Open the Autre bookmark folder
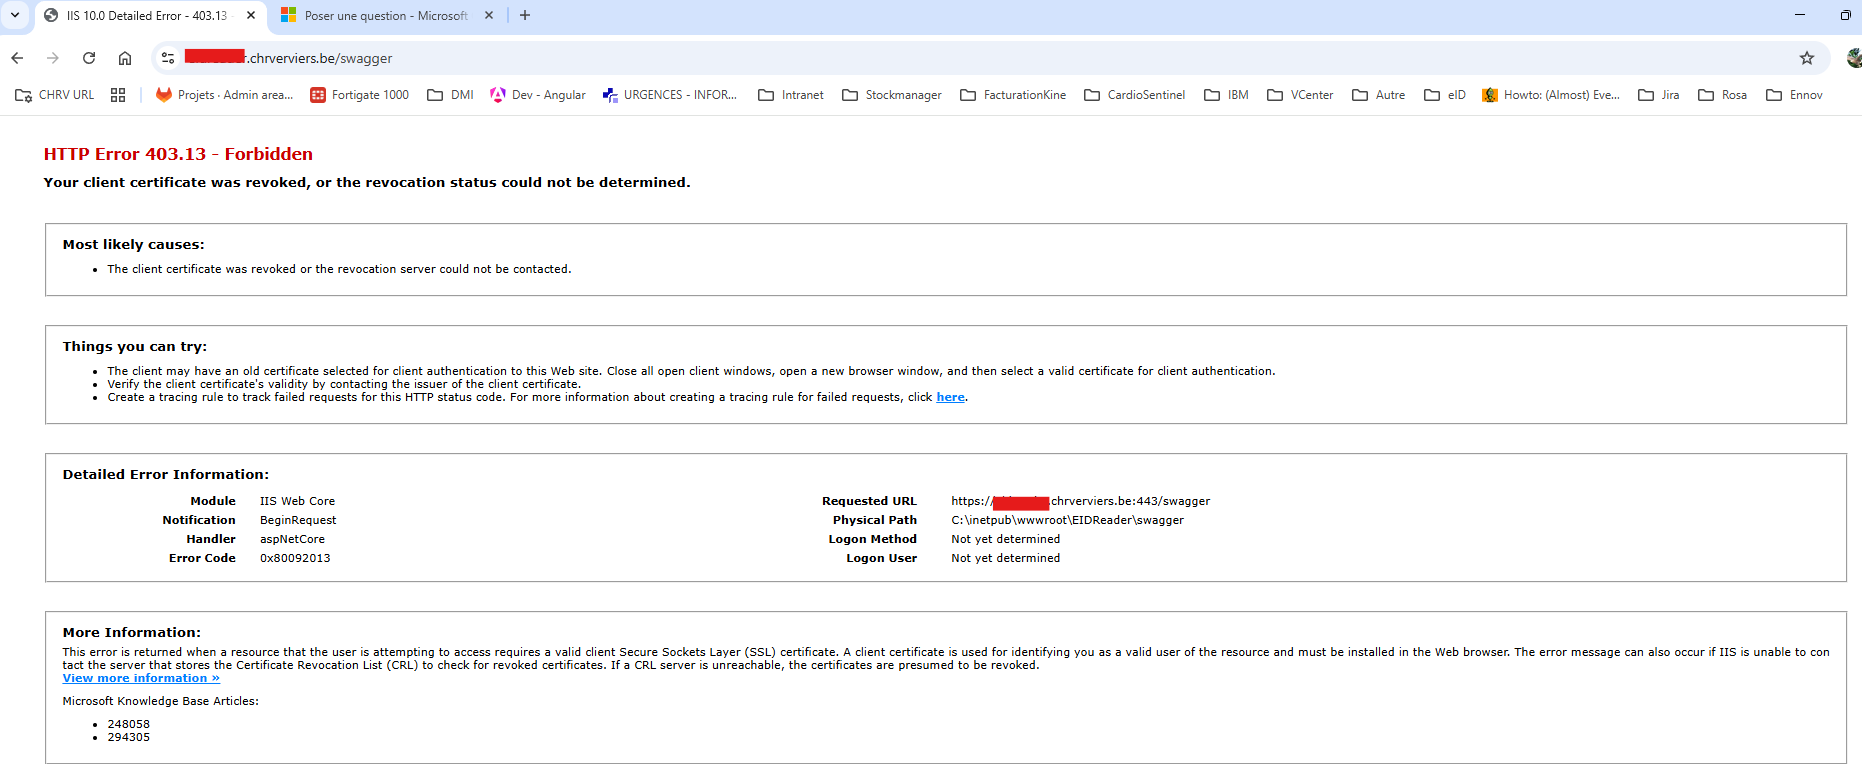1862x764 pixels. 1379,95
